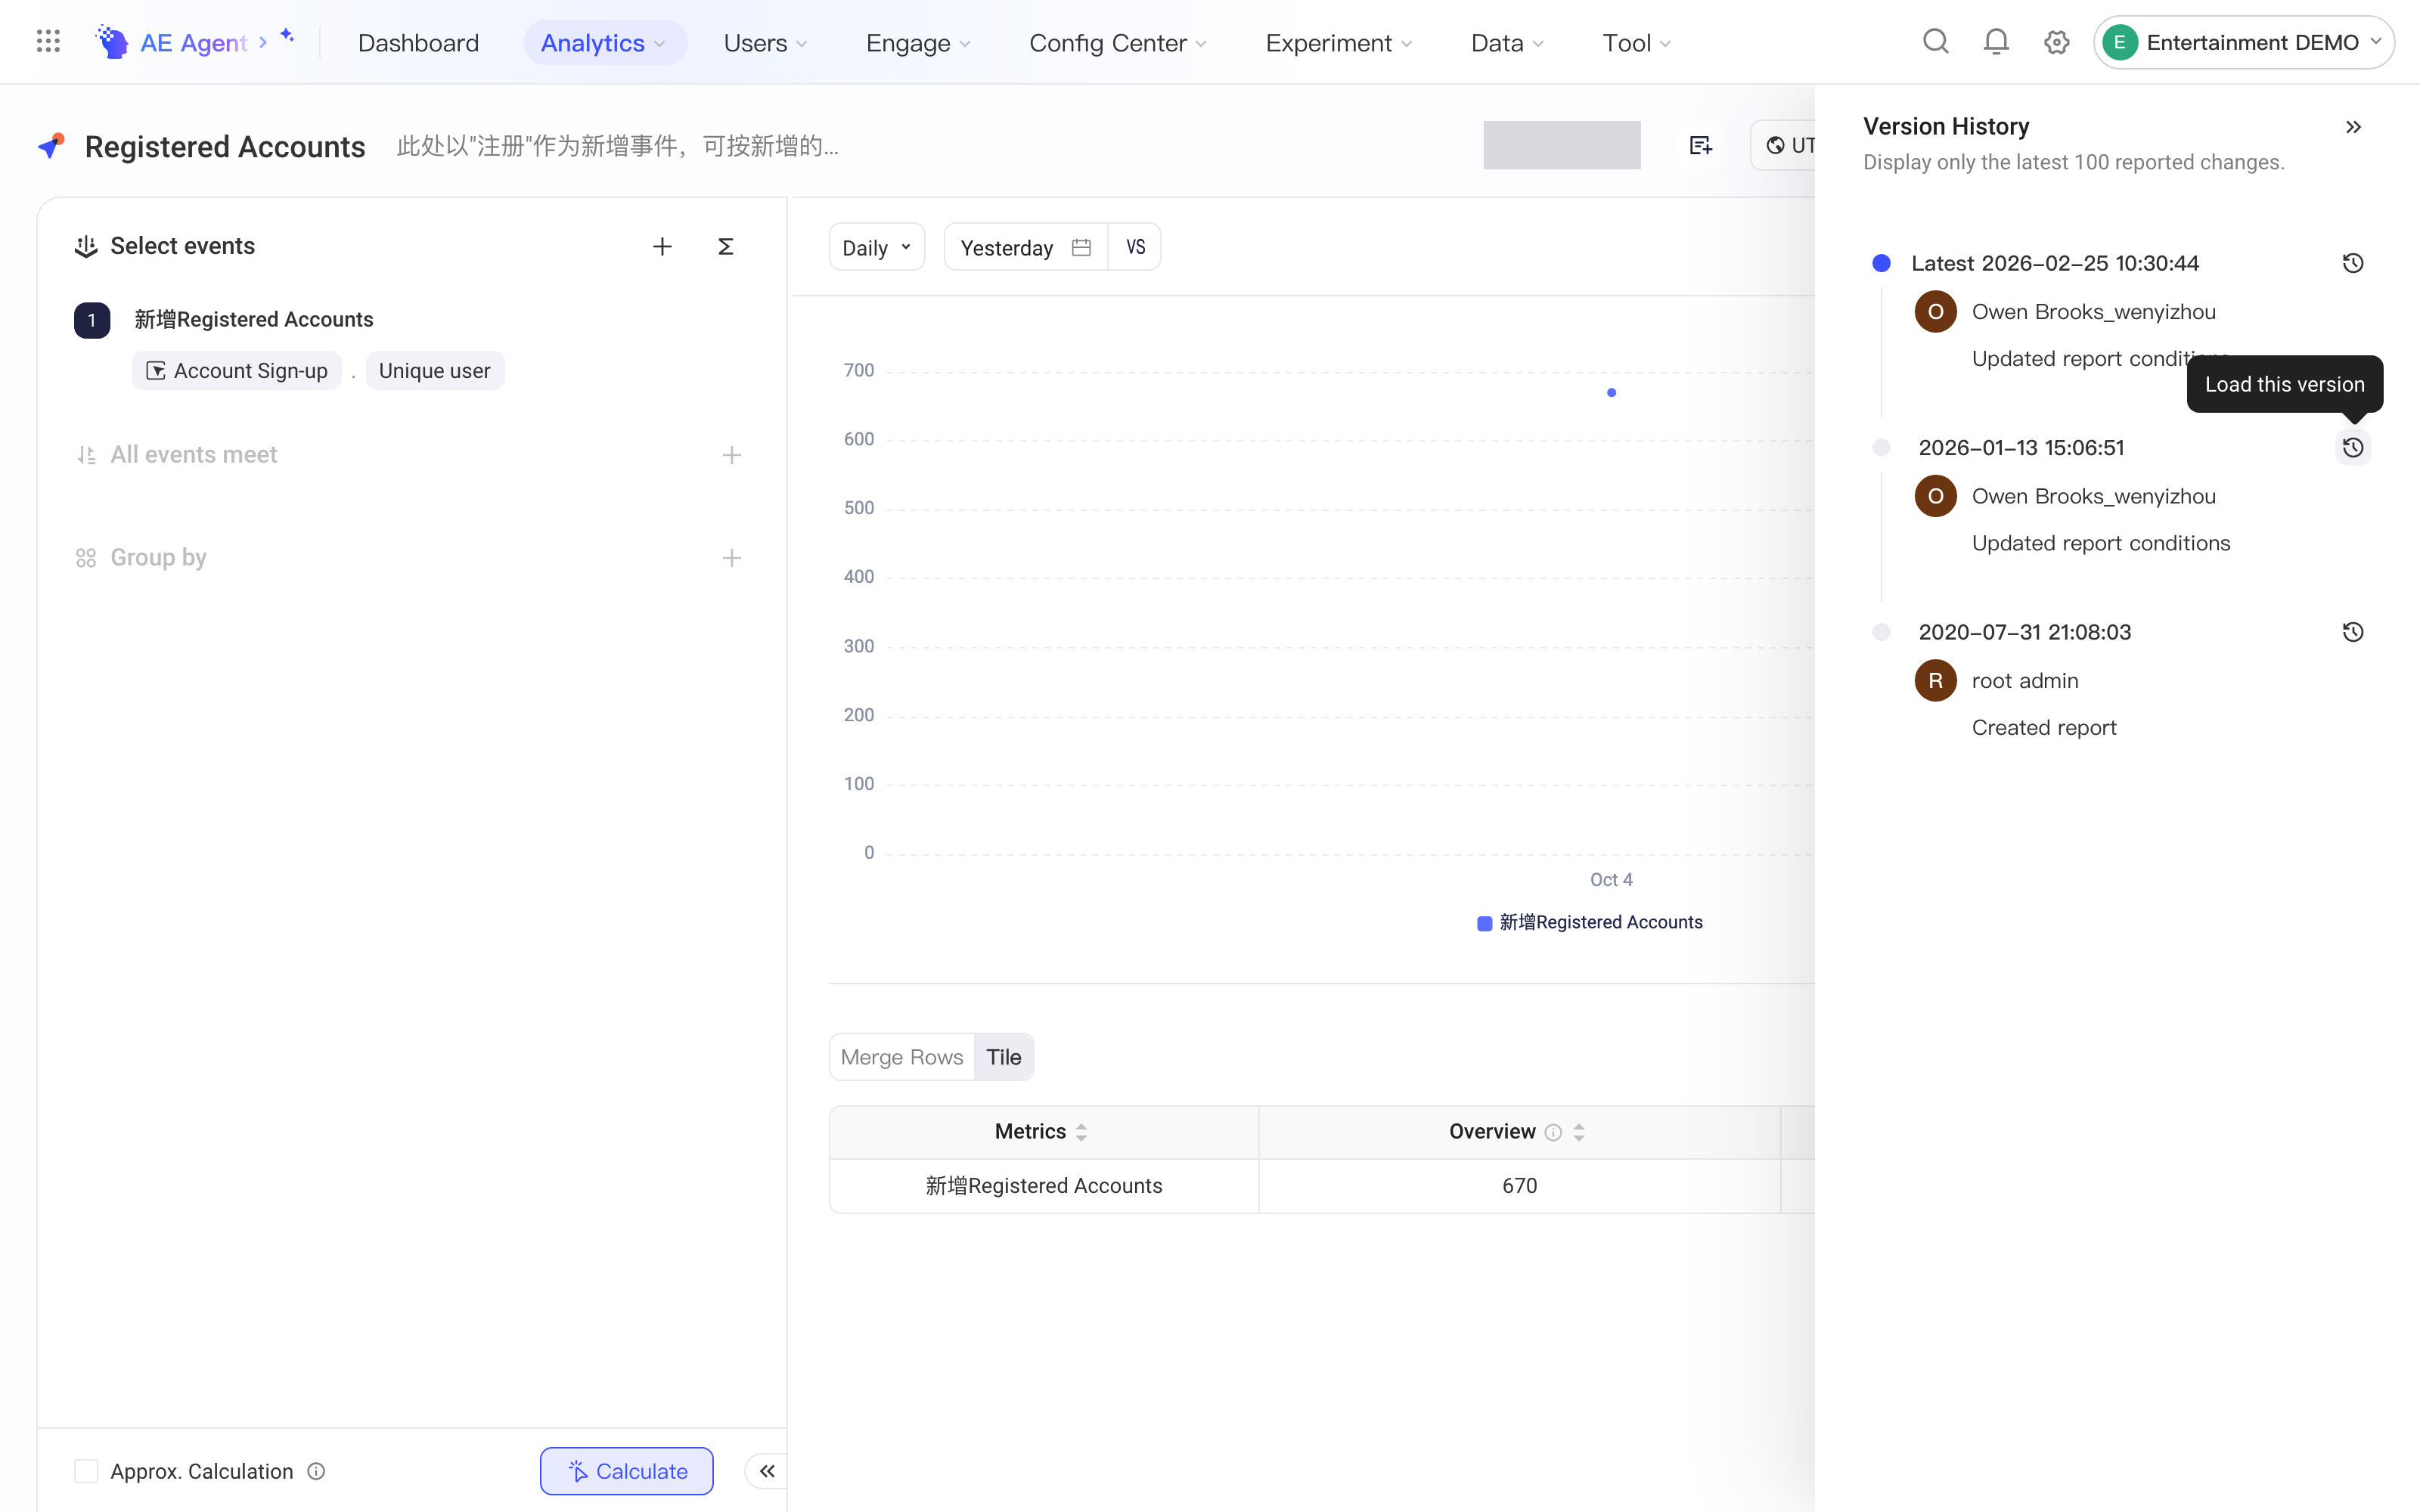Click the Calculate button

coord(627,1471)
